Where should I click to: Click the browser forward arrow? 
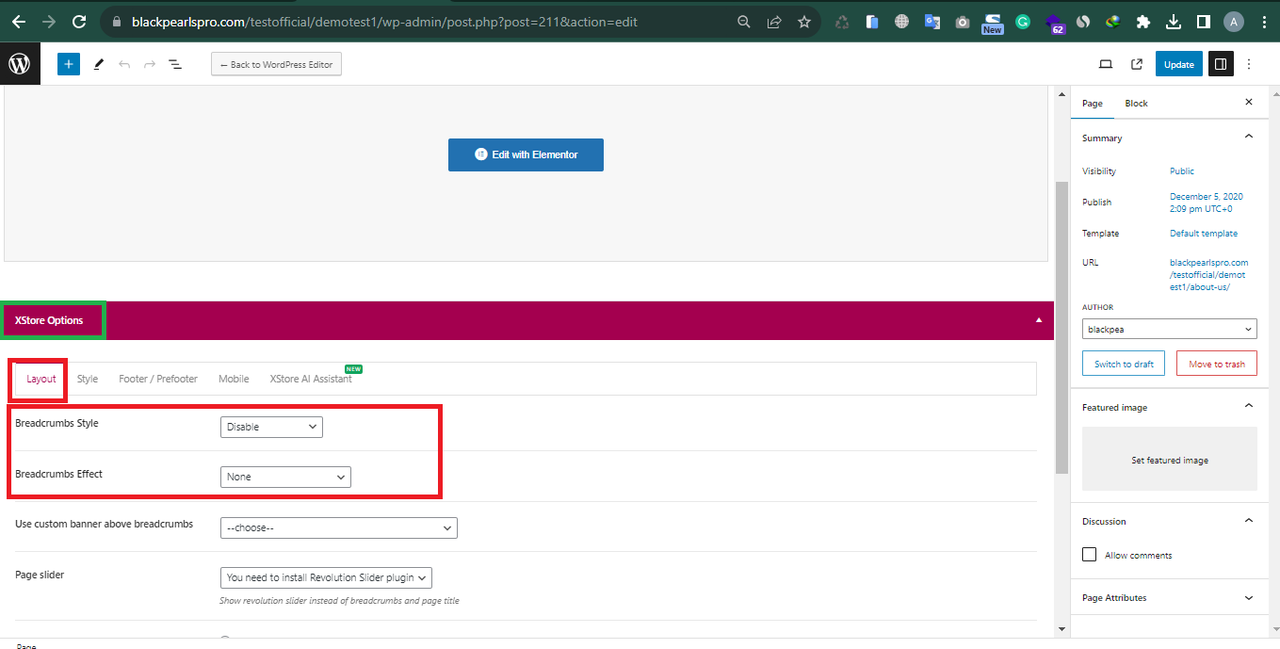coord(48,21)
